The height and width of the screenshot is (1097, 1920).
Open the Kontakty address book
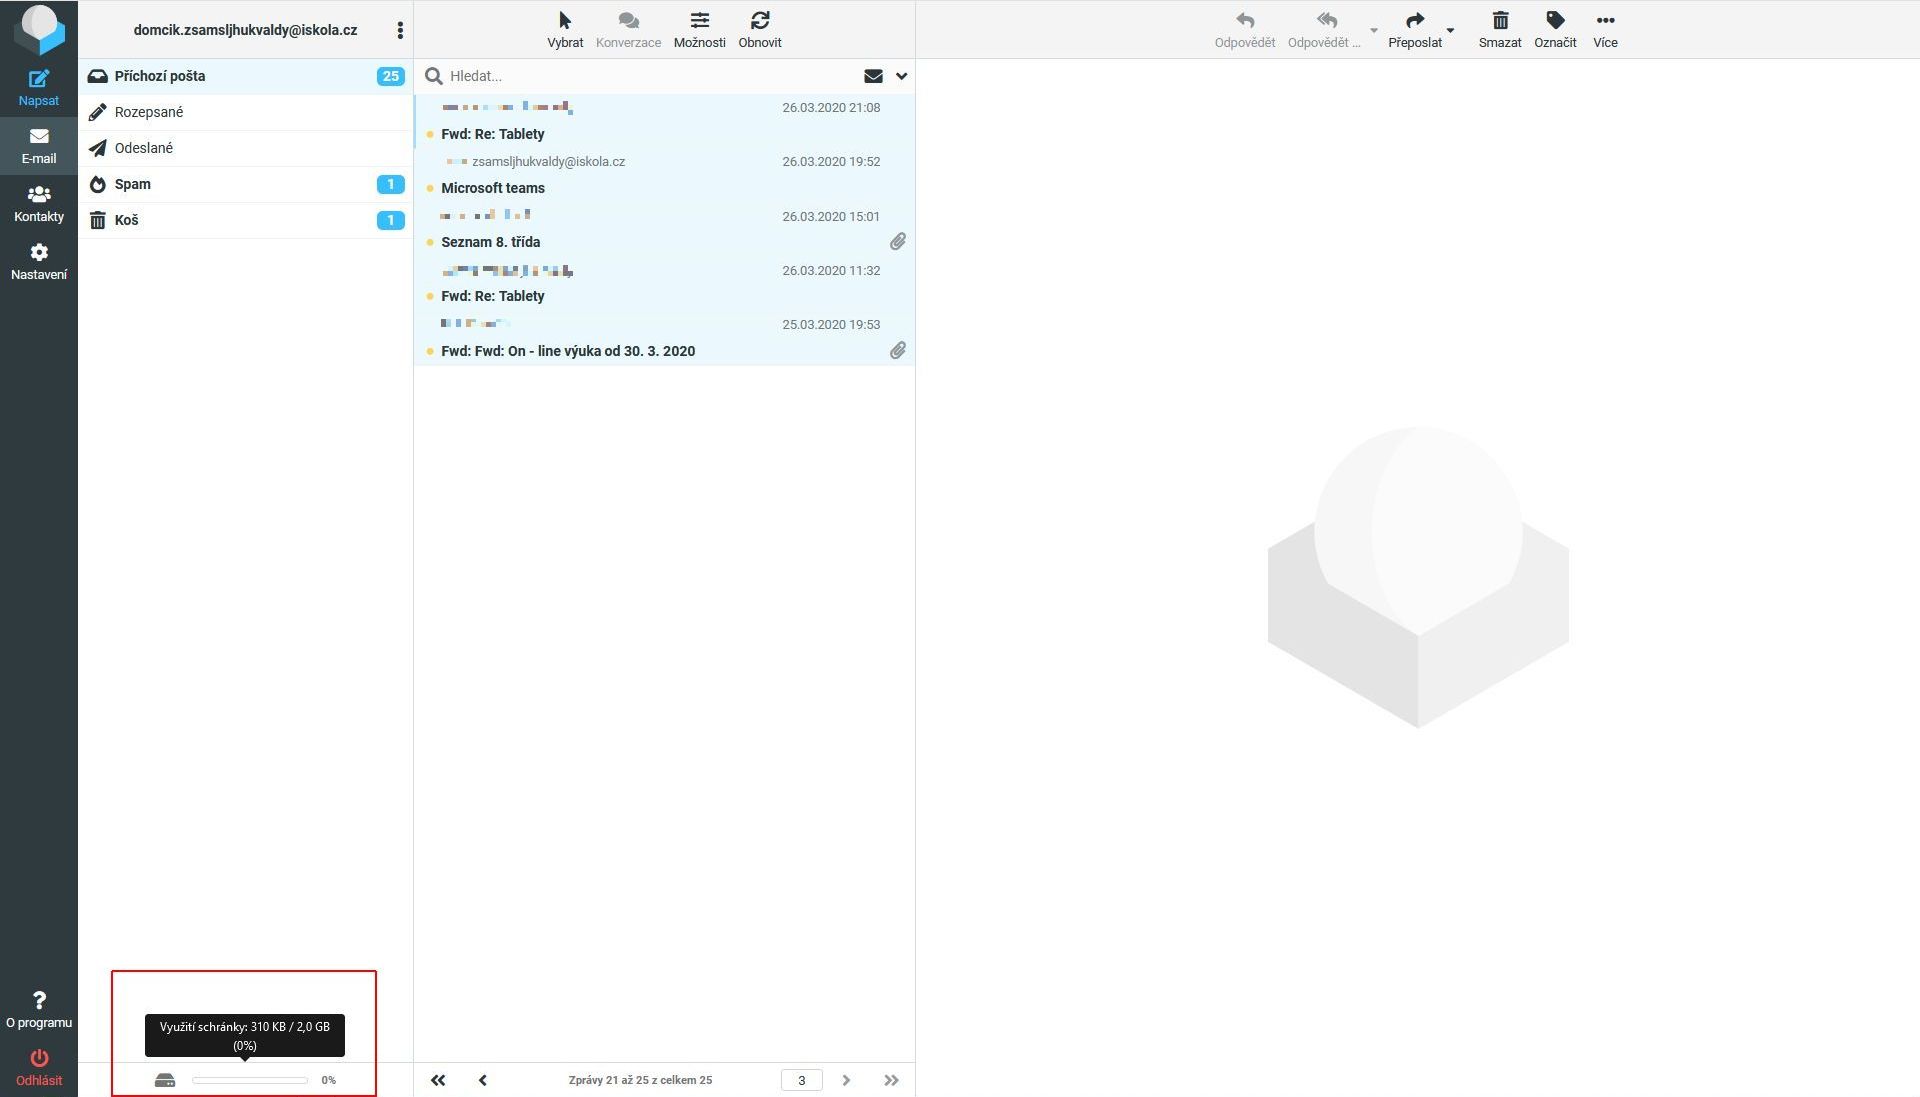coord(39,204)
